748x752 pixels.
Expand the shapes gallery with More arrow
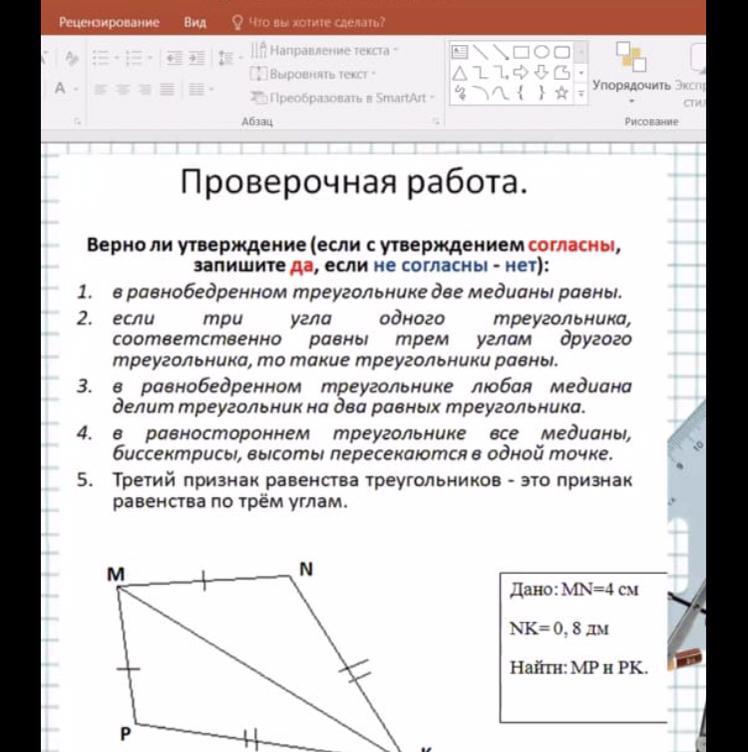(x=581, y=93)
